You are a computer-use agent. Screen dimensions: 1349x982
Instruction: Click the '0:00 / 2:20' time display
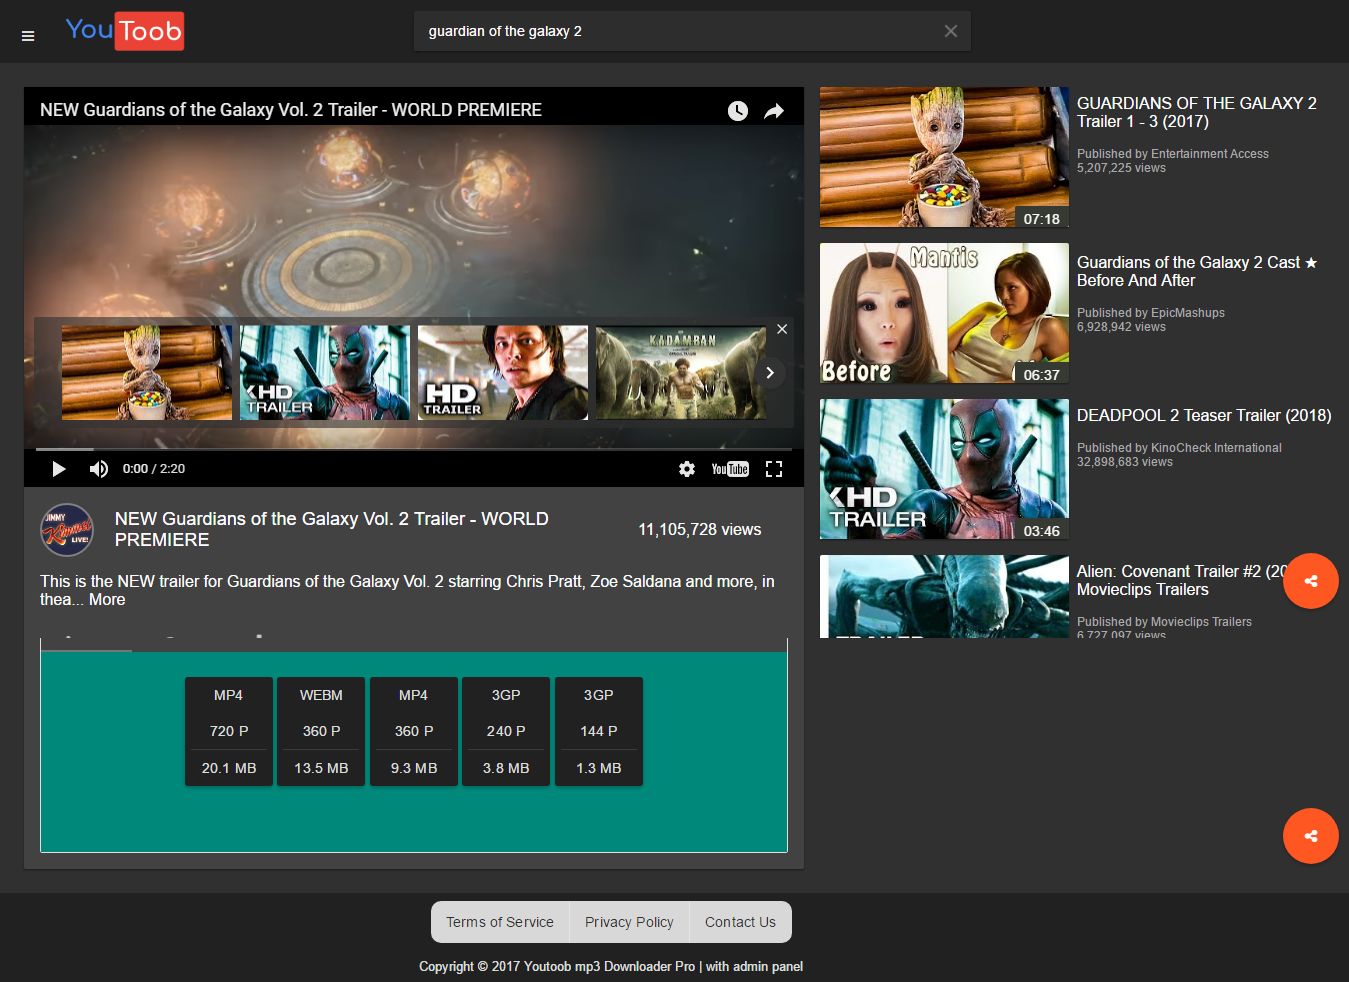click(154, 469)
